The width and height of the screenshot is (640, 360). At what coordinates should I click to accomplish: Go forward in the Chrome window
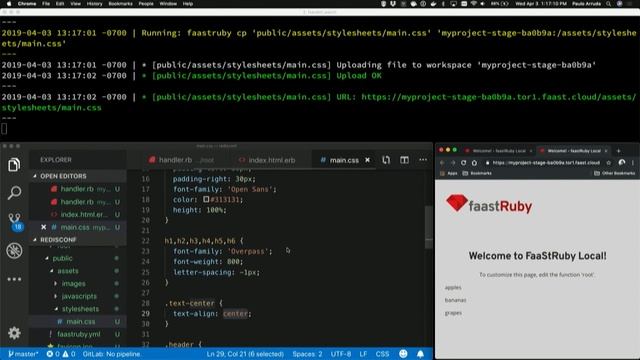click(x=453, y=162)
